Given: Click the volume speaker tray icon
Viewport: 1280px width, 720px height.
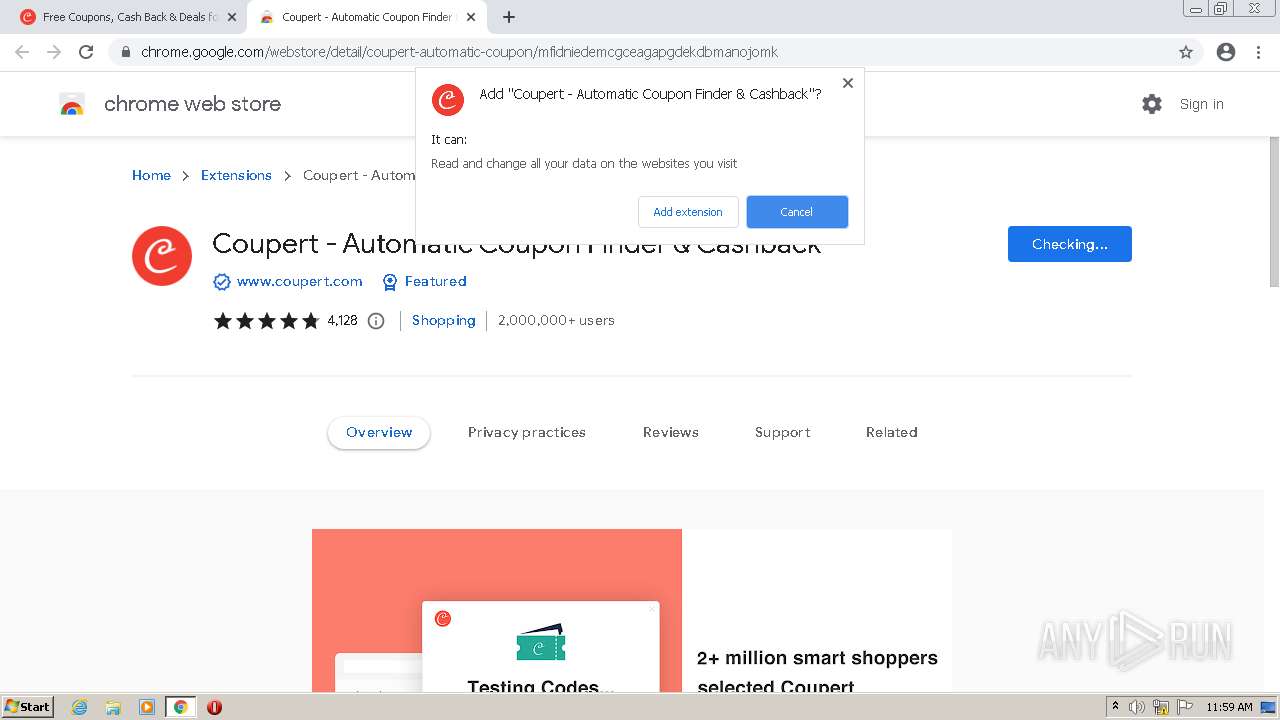Looking at the screenshot, I should tap(1137, 707).
